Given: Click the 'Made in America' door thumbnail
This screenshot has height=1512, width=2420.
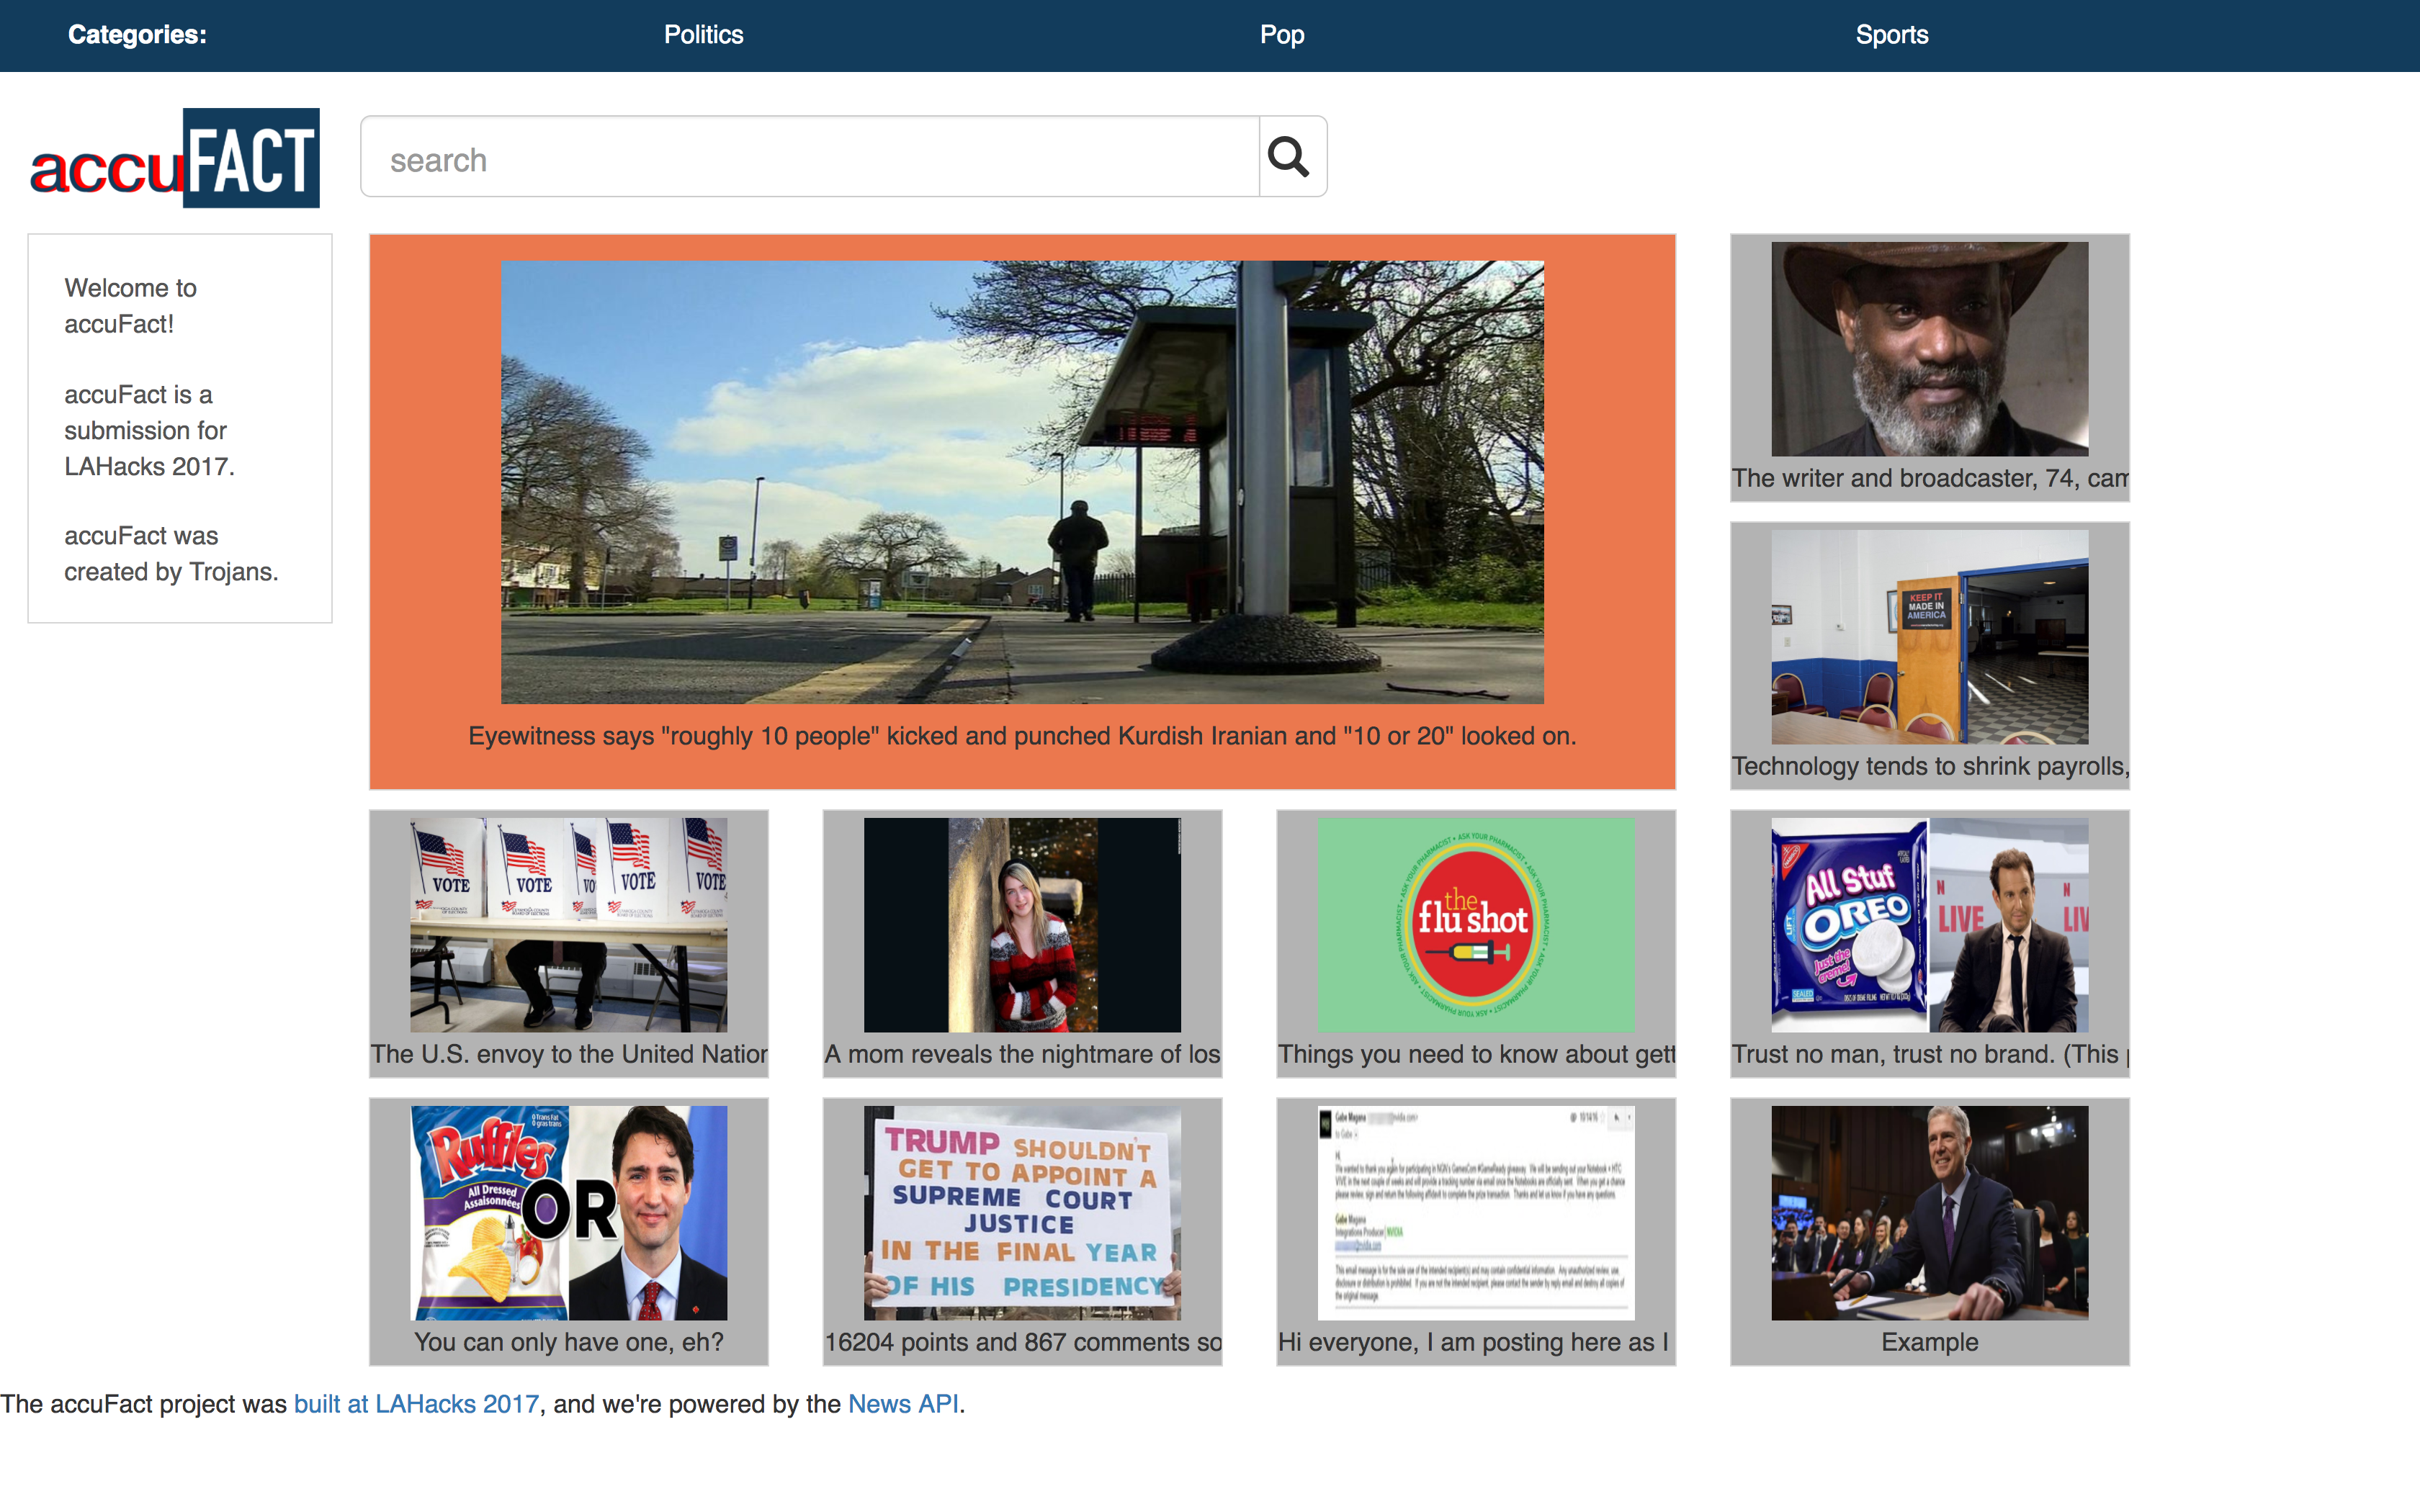Looking at the screenshot, I should (1929, 636).
